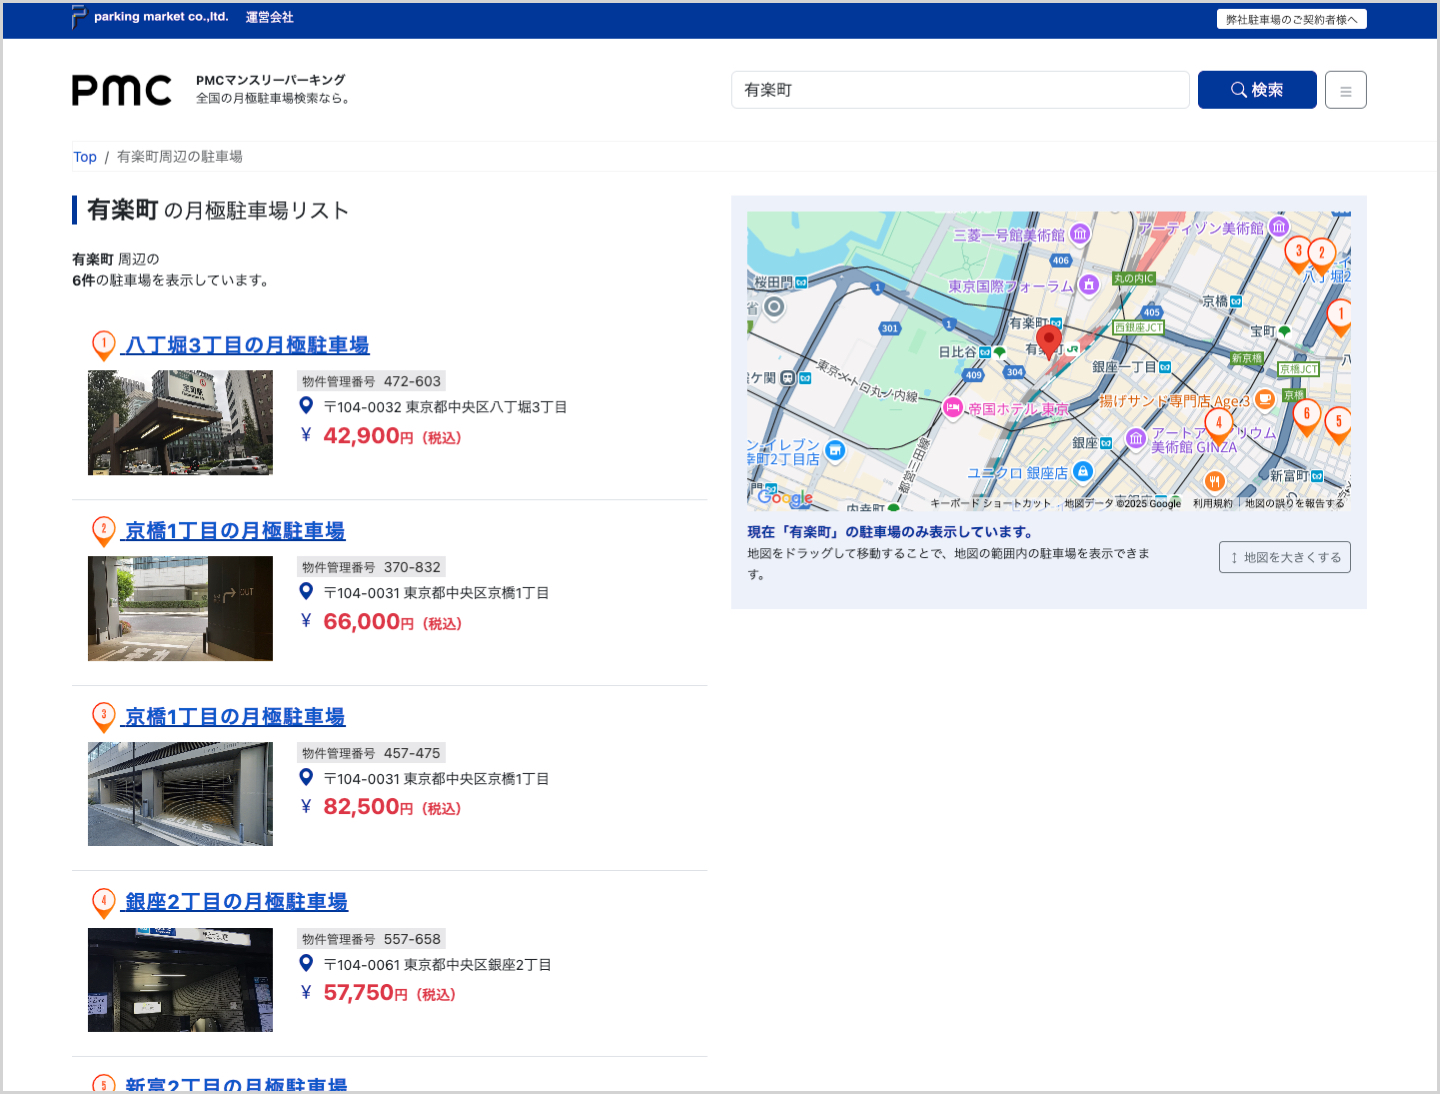Click location pin icon beside 銀座2丁目 address
The height and width of the screenshot is (1094, 1440).
(x=307, y=963)
